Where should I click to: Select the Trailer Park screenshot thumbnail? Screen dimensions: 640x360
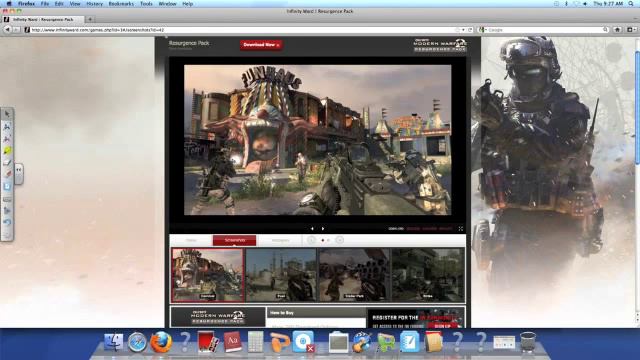click(354, 275)
